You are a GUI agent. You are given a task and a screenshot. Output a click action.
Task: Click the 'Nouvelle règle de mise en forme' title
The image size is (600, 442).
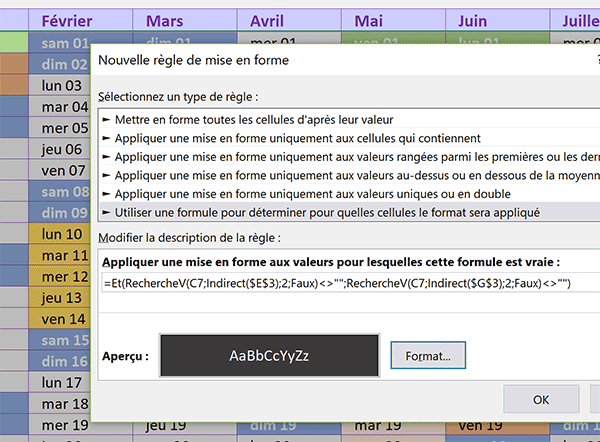(194, 60)
